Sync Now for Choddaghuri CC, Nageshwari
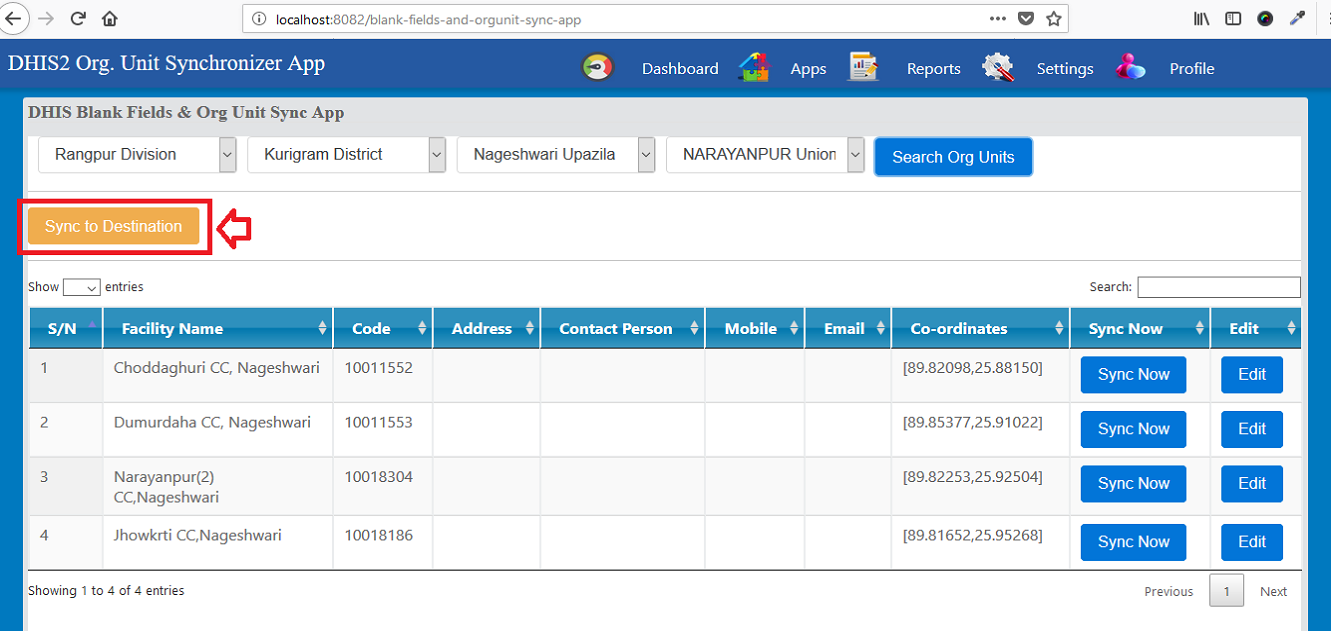This screenshot has height=631, width=1331. point(1133,375)
